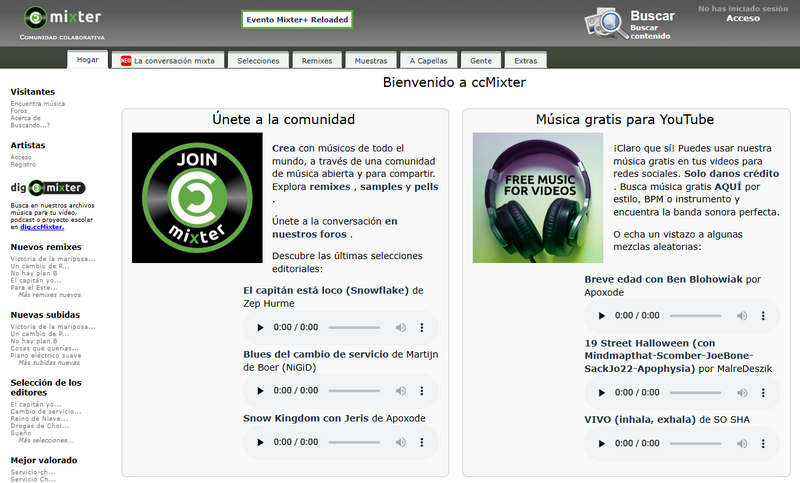Image resolution: width=800 pixels, height=483 pixels.
Task: Click Más remixes nuevos link
Action: tap(49, 295)
